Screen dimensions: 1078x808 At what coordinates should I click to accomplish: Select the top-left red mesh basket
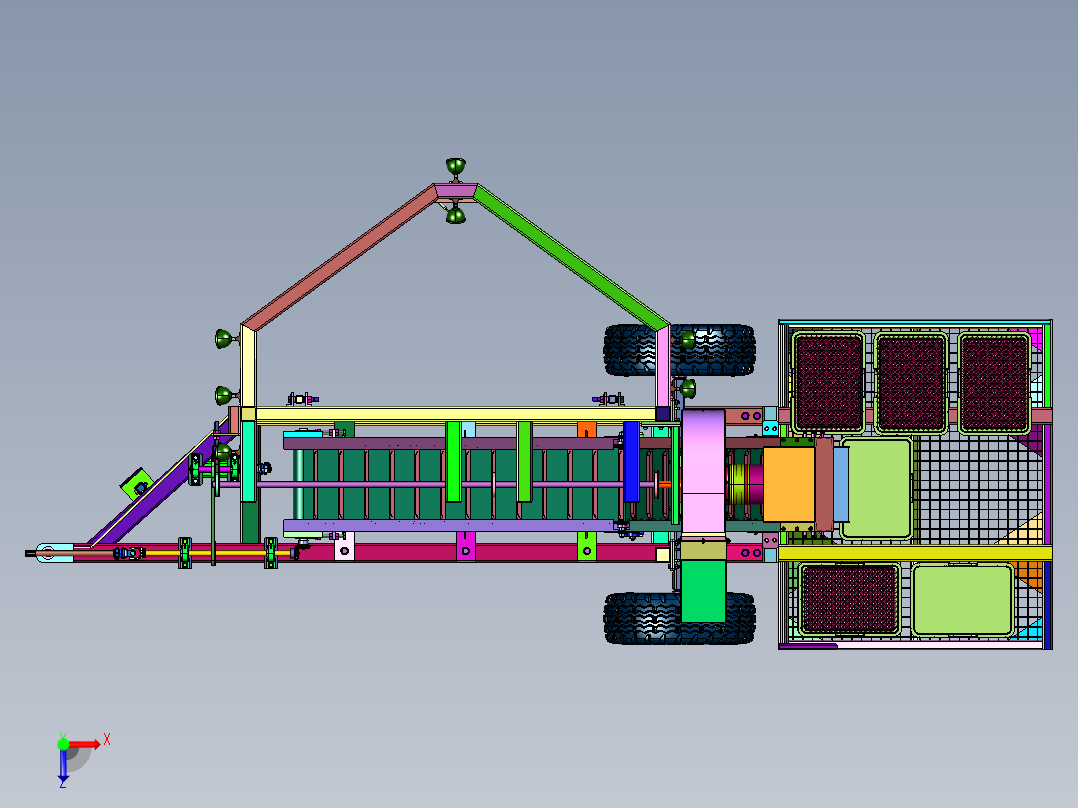click(x=828, y=382)
